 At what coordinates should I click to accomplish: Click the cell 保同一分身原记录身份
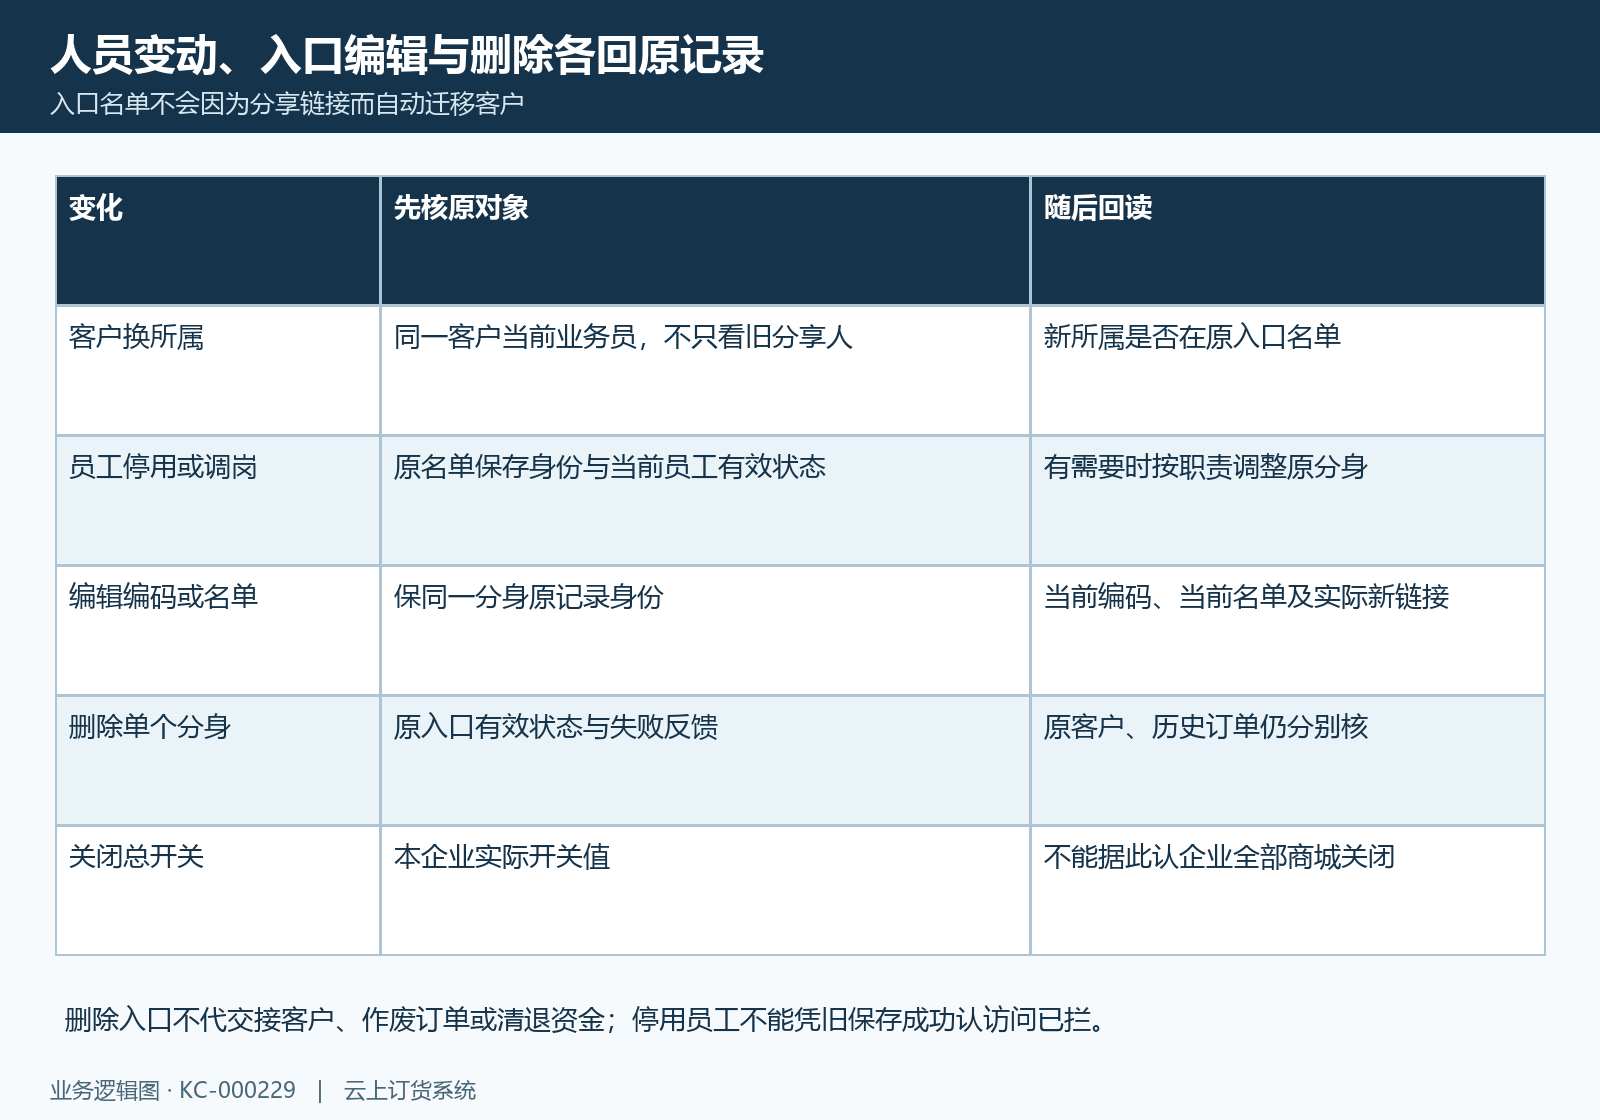click(x=705, y=631)
